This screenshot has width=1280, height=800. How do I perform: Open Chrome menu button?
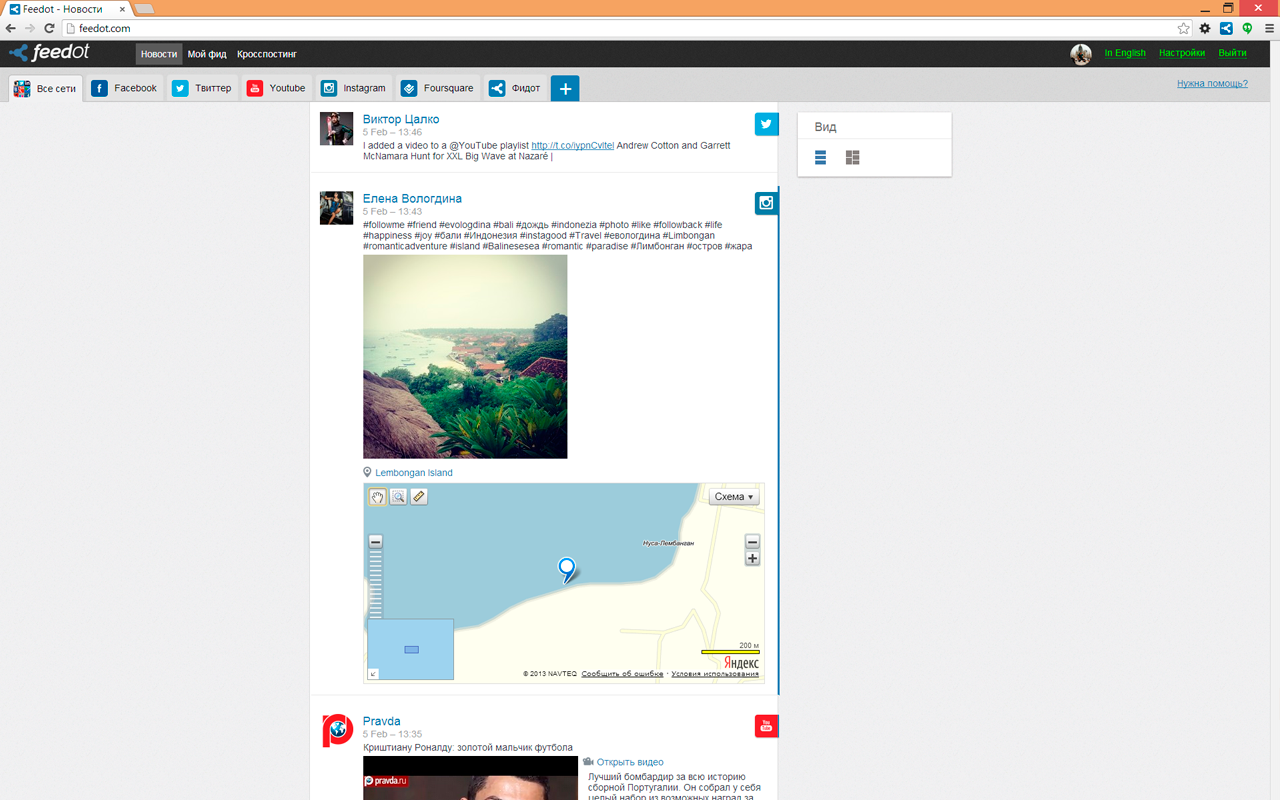pyautogui.click(x=1268, y=28)
